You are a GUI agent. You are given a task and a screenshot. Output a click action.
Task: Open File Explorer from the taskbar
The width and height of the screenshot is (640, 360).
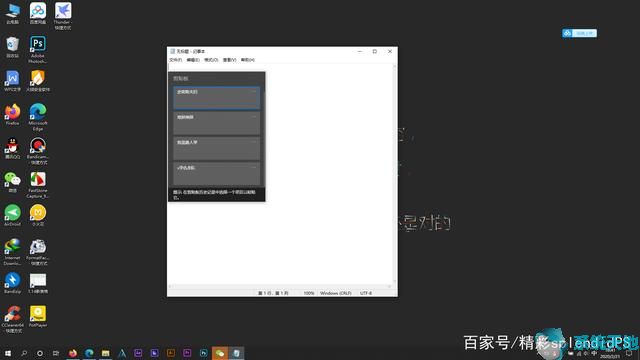105,353
